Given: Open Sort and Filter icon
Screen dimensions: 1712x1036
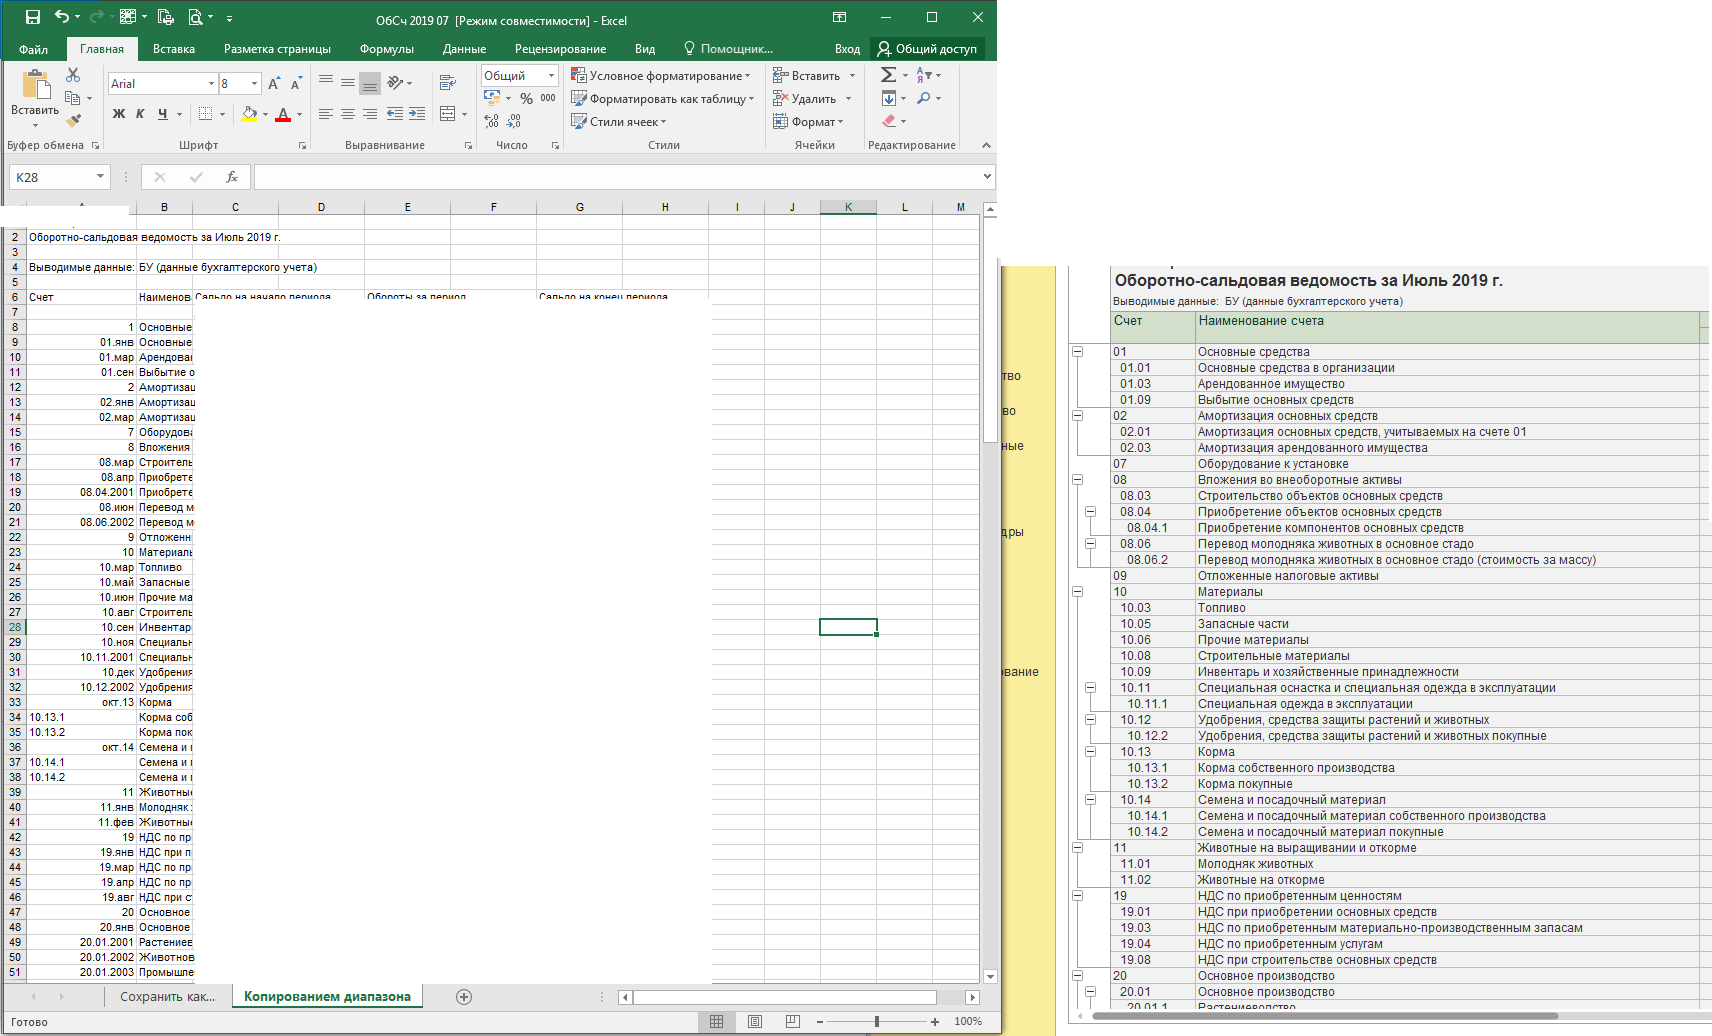Looking at the screenshot, I should pos(924,75).
